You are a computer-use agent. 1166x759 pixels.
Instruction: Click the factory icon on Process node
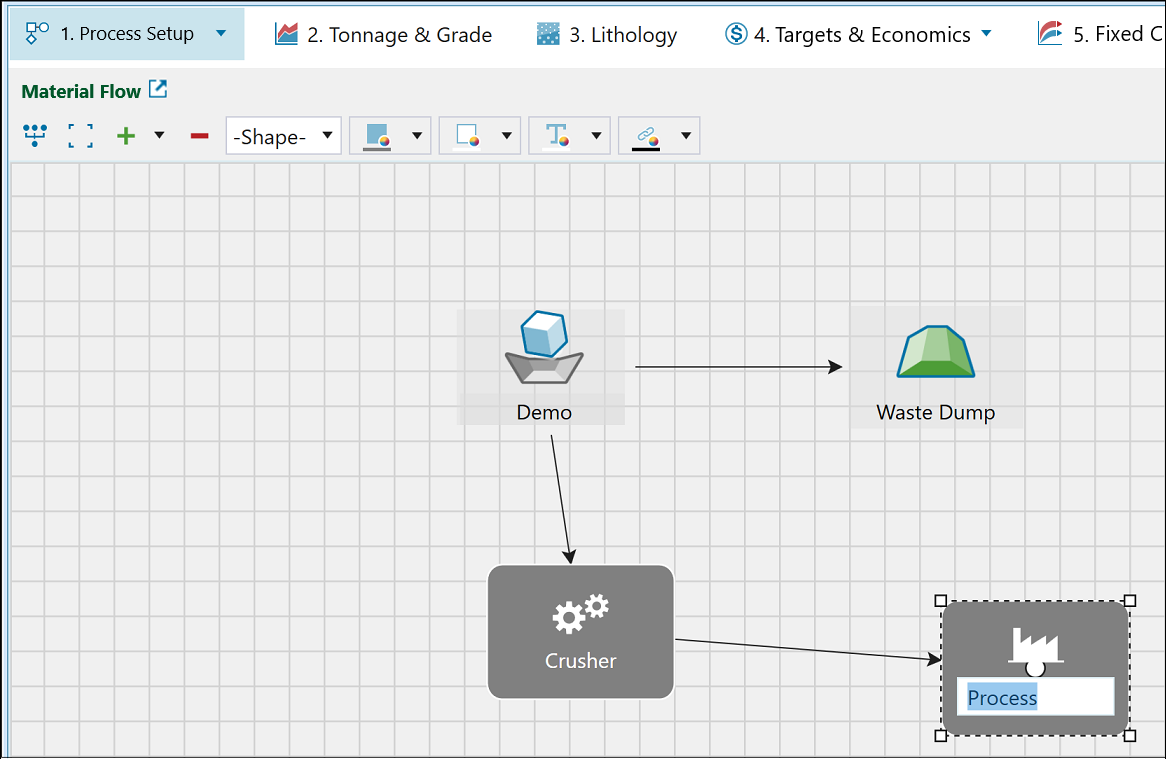1035,644
